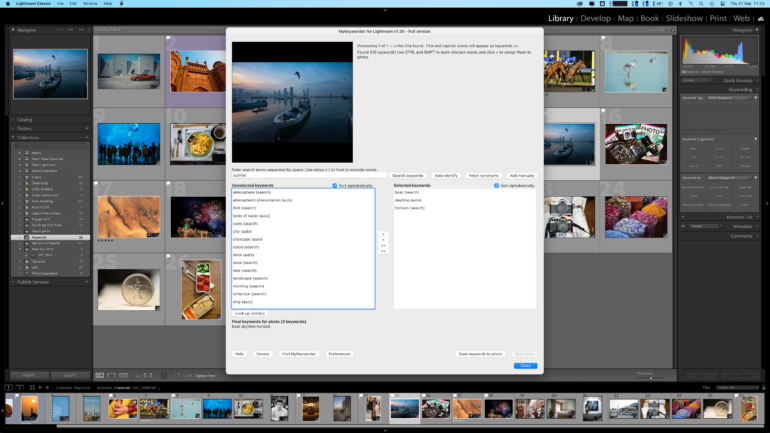770x433 pixels.
Task: Select second window display icon '2'
Action: tap(20, 388)
